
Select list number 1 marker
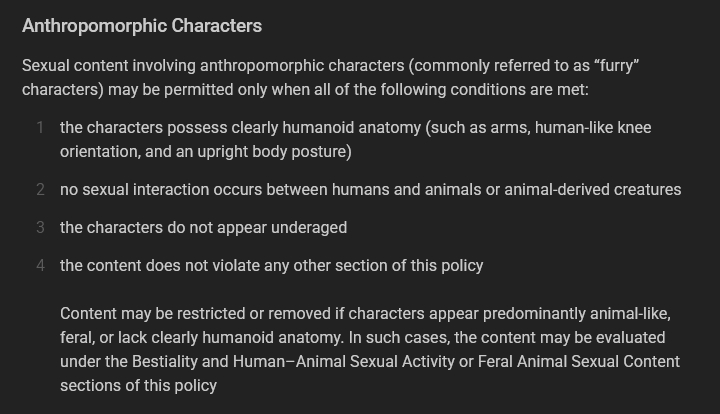click(40, 128)
